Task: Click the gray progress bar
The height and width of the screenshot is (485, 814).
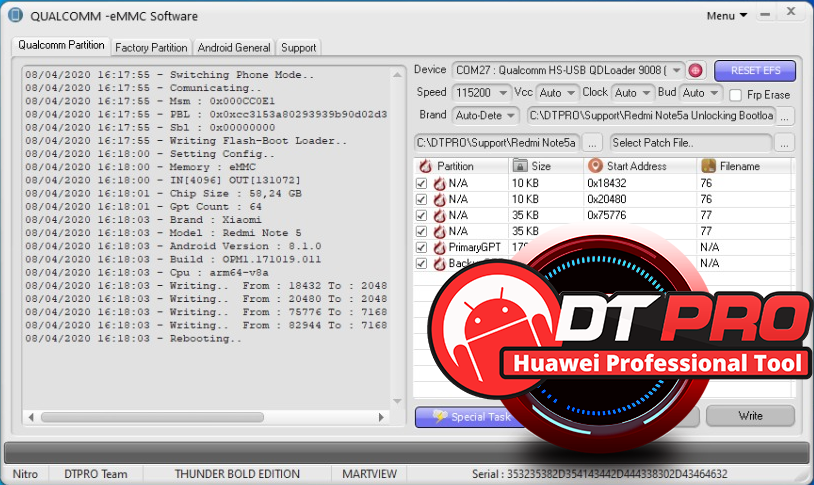Action: (x=407, y=453)
